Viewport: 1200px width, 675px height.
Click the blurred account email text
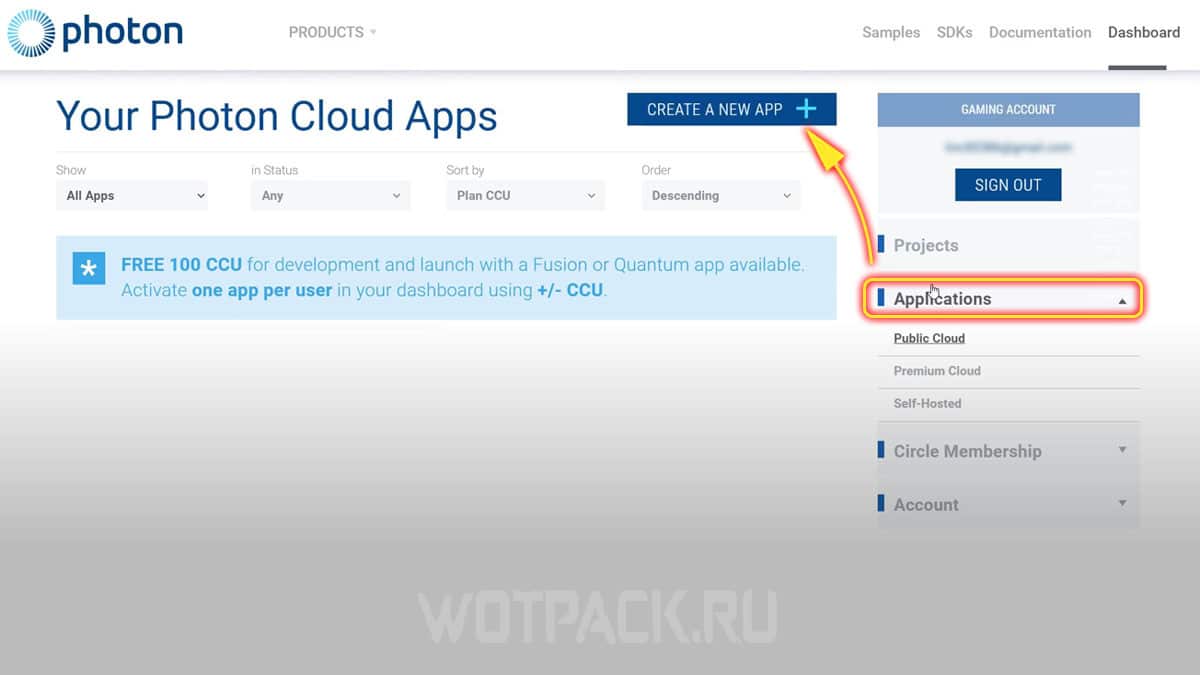[1008, 147]
